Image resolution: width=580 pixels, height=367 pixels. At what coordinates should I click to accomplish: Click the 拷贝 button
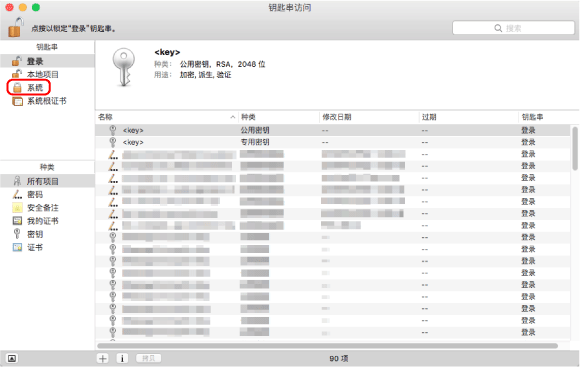[149, 358]
